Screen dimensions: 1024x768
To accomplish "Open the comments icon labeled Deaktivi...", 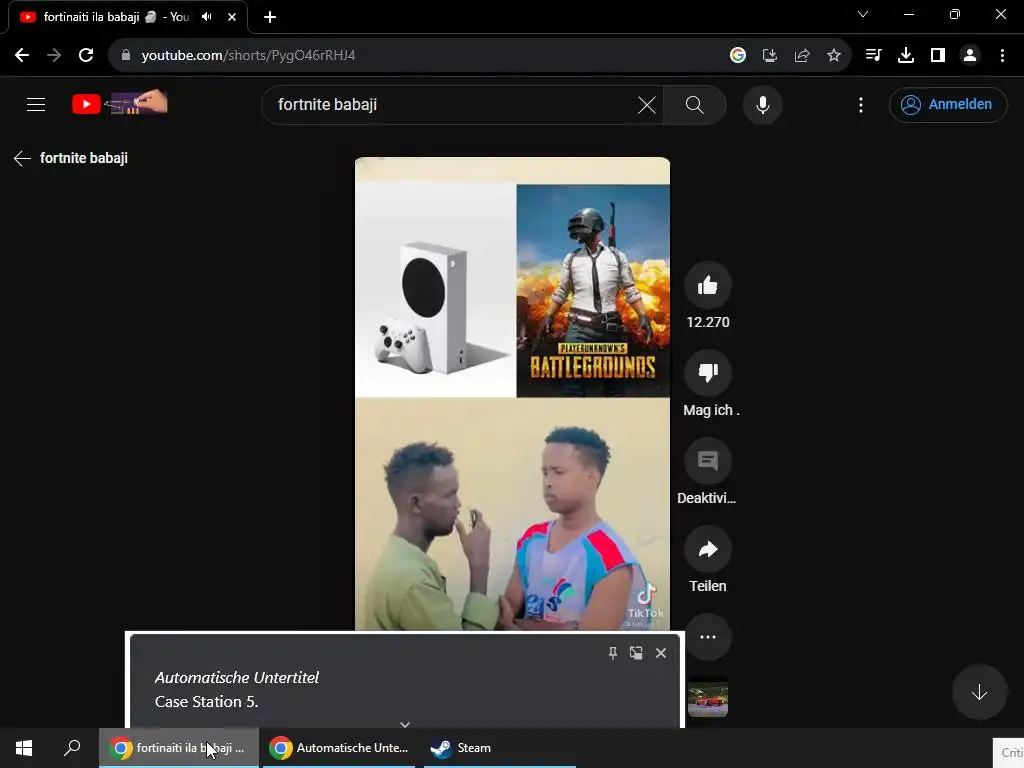I will tap(708, 461).
